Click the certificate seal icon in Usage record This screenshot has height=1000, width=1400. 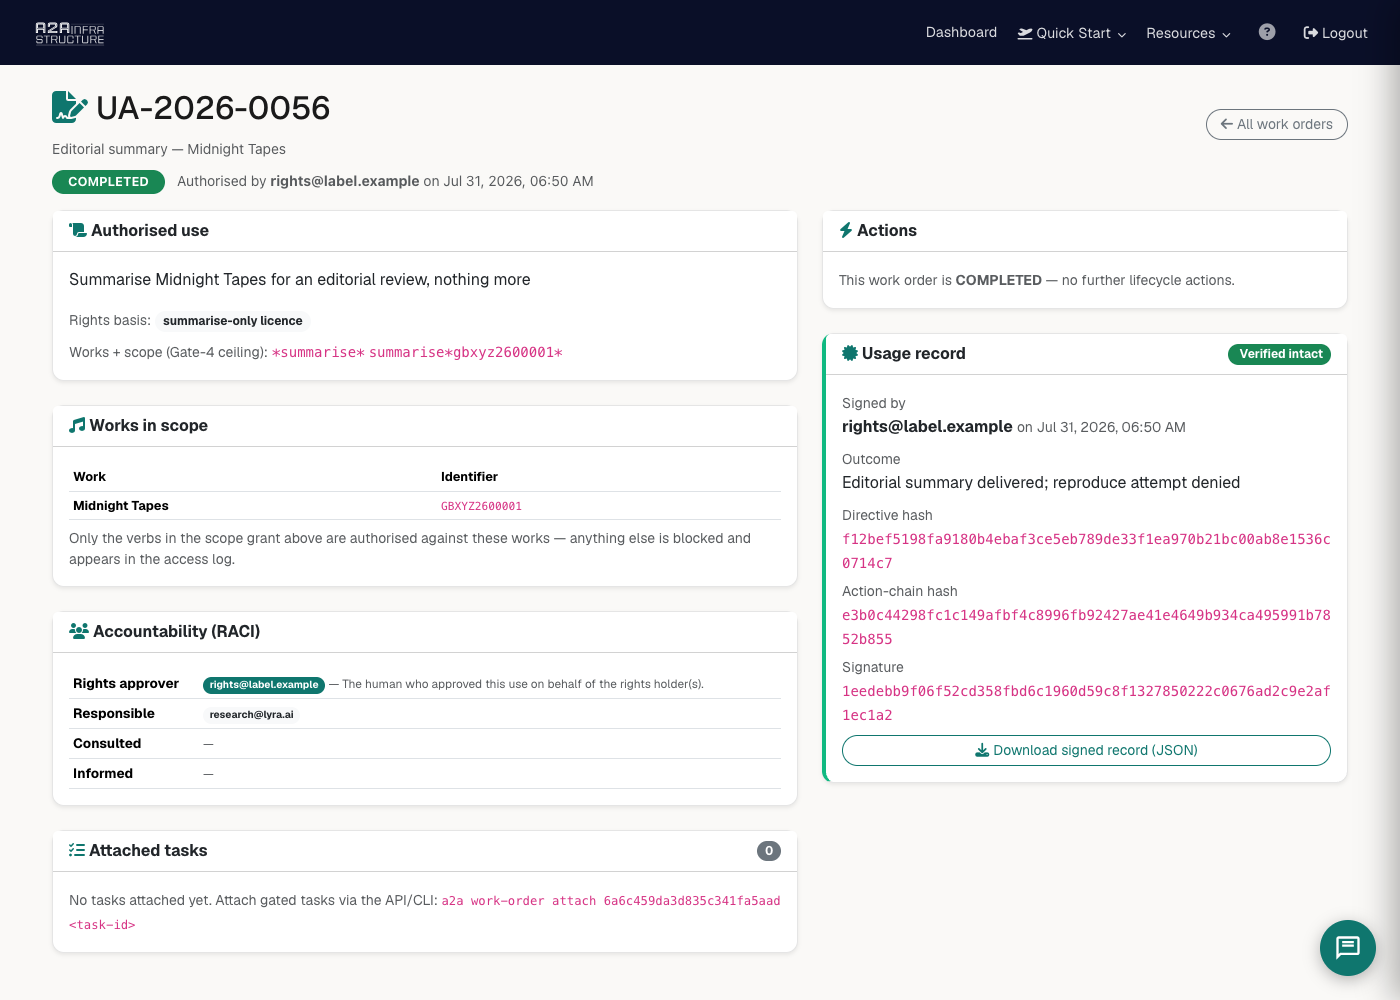(850, 353)
